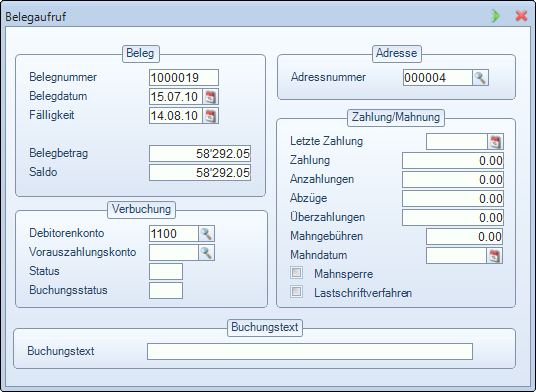The height and width of the screenshot is (392, 536).
Task: Open calendar picker for Belegdatum
Action: [210, 97]
